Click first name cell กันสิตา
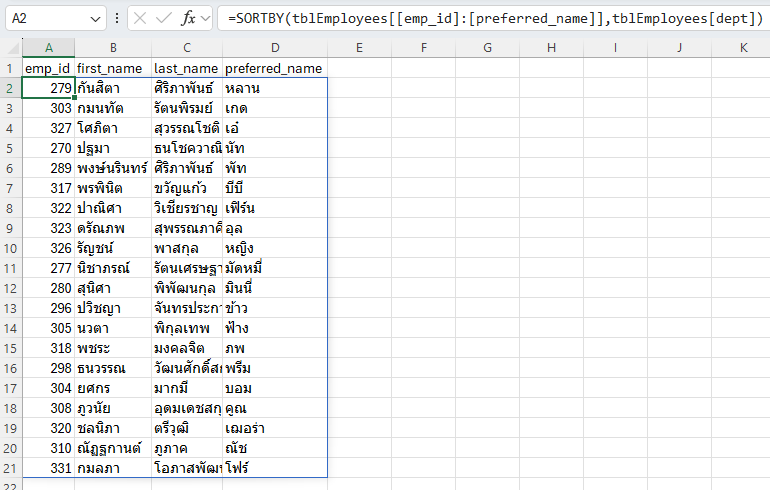Screen dimensions: 770x490 113,88
